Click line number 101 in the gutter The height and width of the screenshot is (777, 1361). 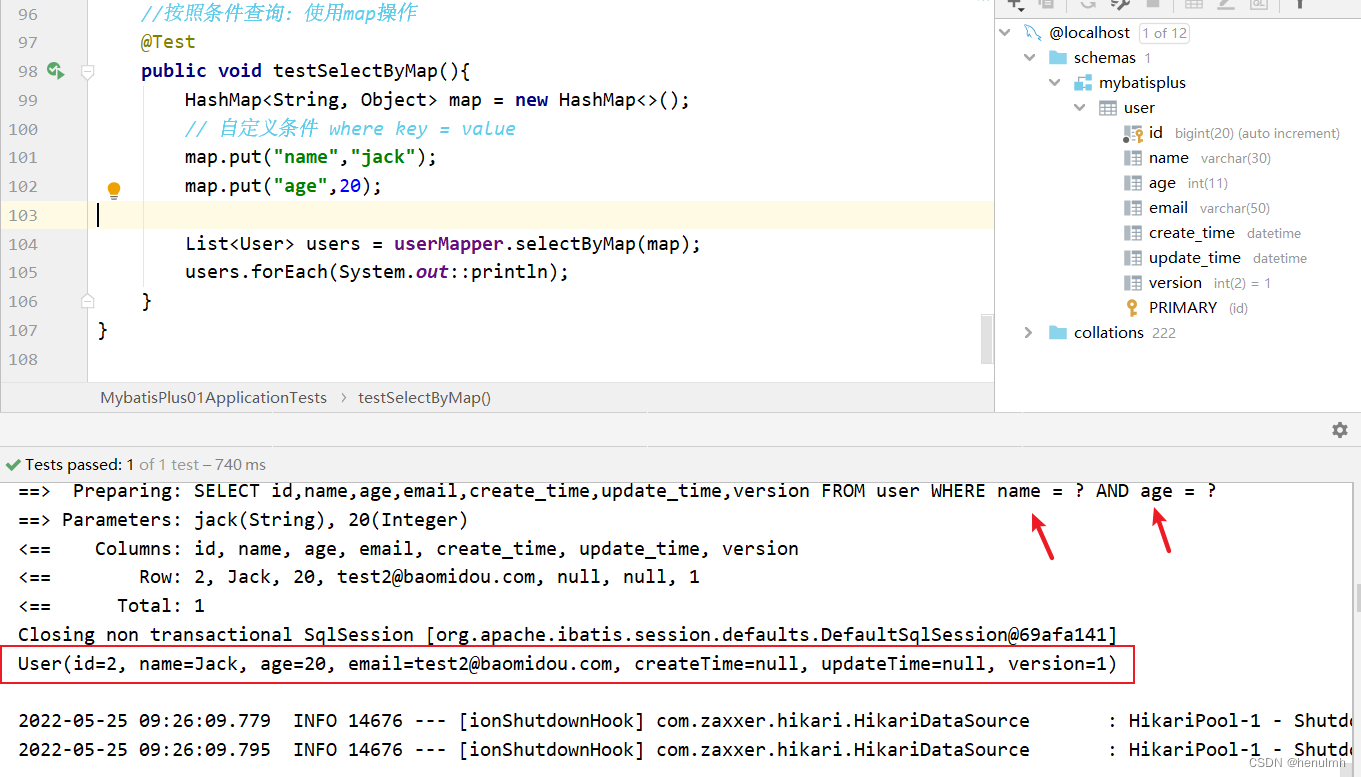pyautogui.click(x=22, y=157)
